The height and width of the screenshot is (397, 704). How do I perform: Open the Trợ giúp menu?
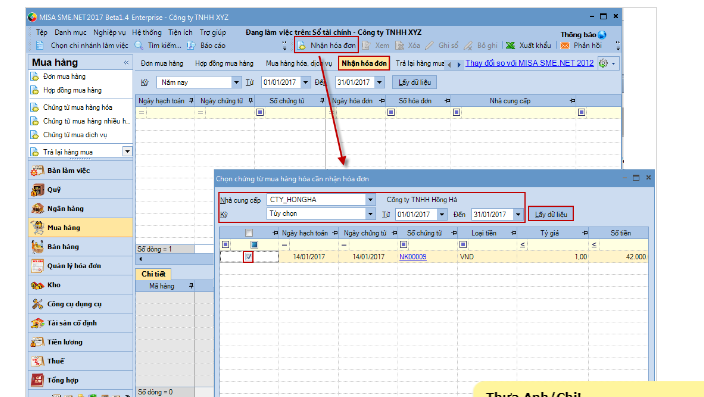(x=213, y=32)
